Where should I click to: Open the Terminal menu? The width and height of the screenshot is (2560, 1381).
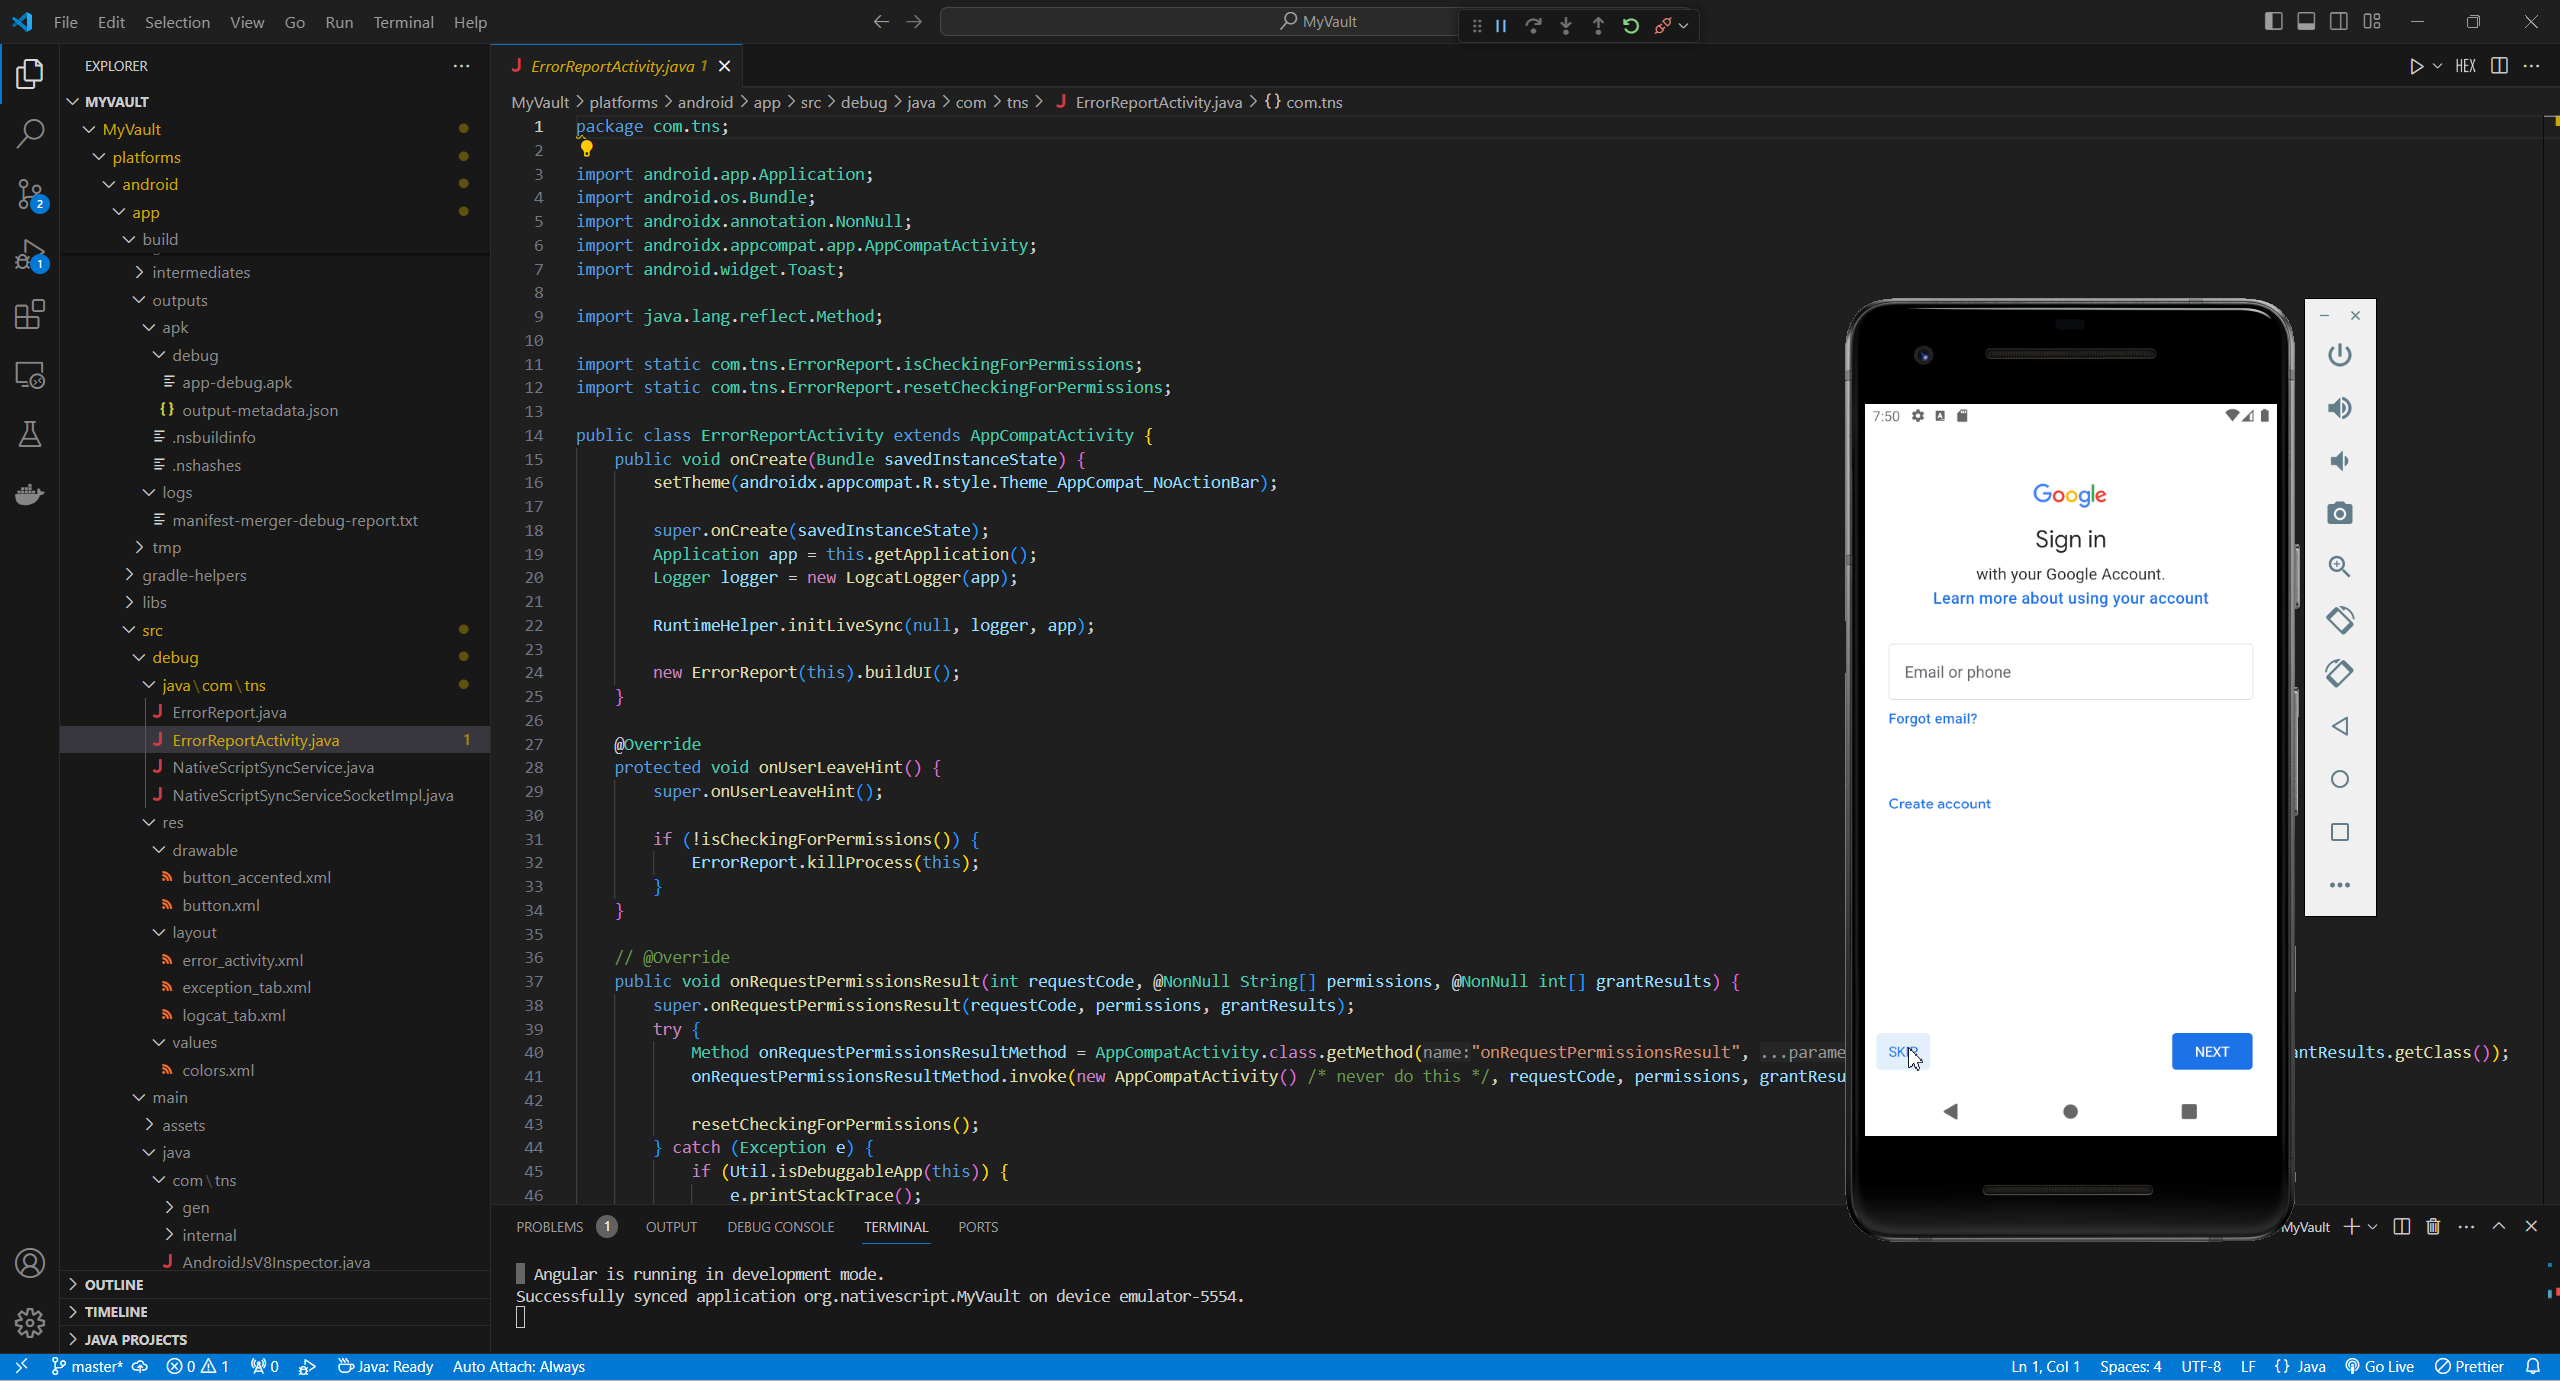pos(403,22)
